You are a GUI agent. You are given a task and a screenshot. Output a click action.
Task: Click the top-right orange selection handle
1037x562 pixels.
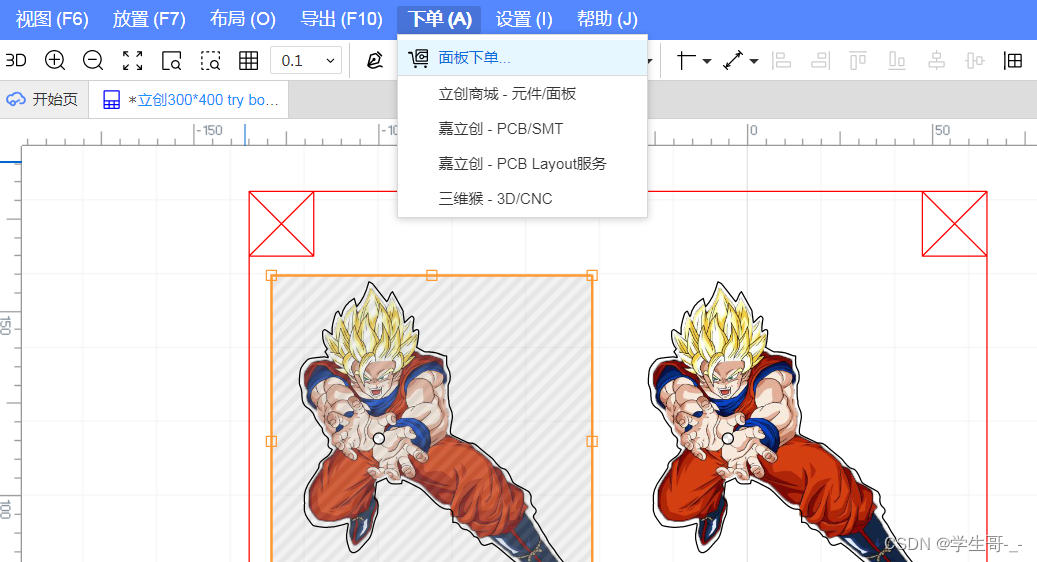click(x=592, y=275)
